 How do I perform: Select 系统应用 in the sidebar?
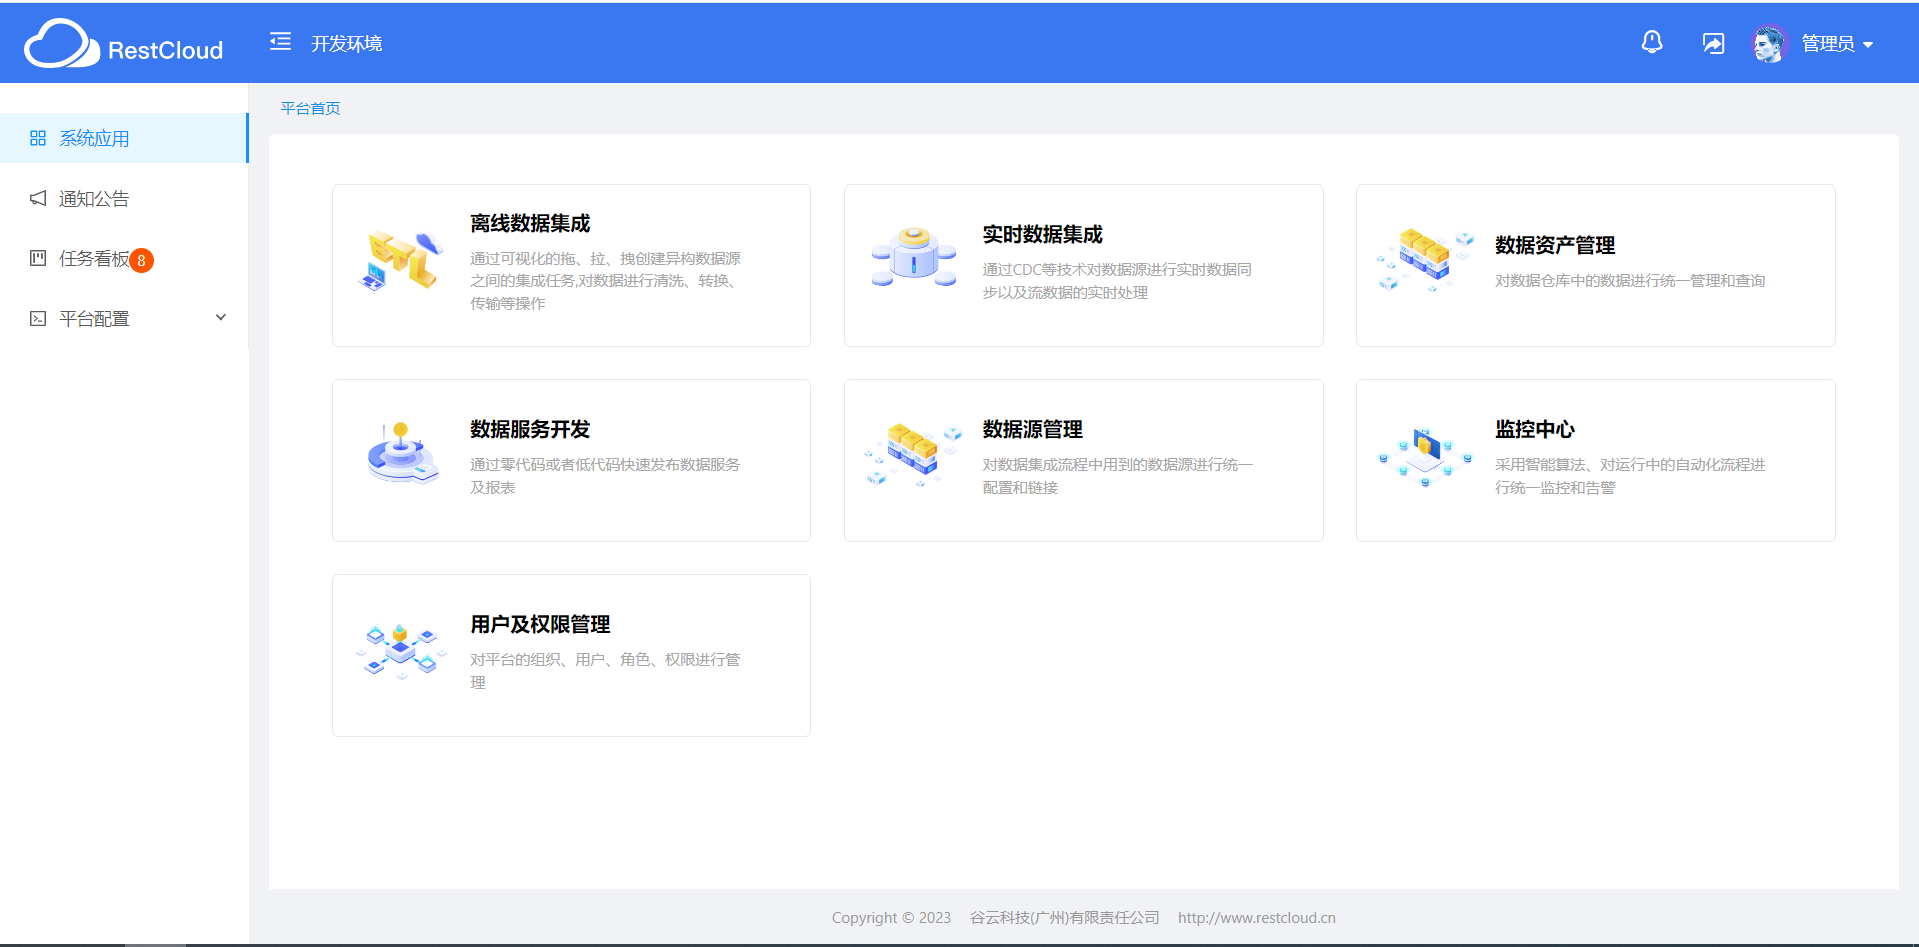(124, 138)
